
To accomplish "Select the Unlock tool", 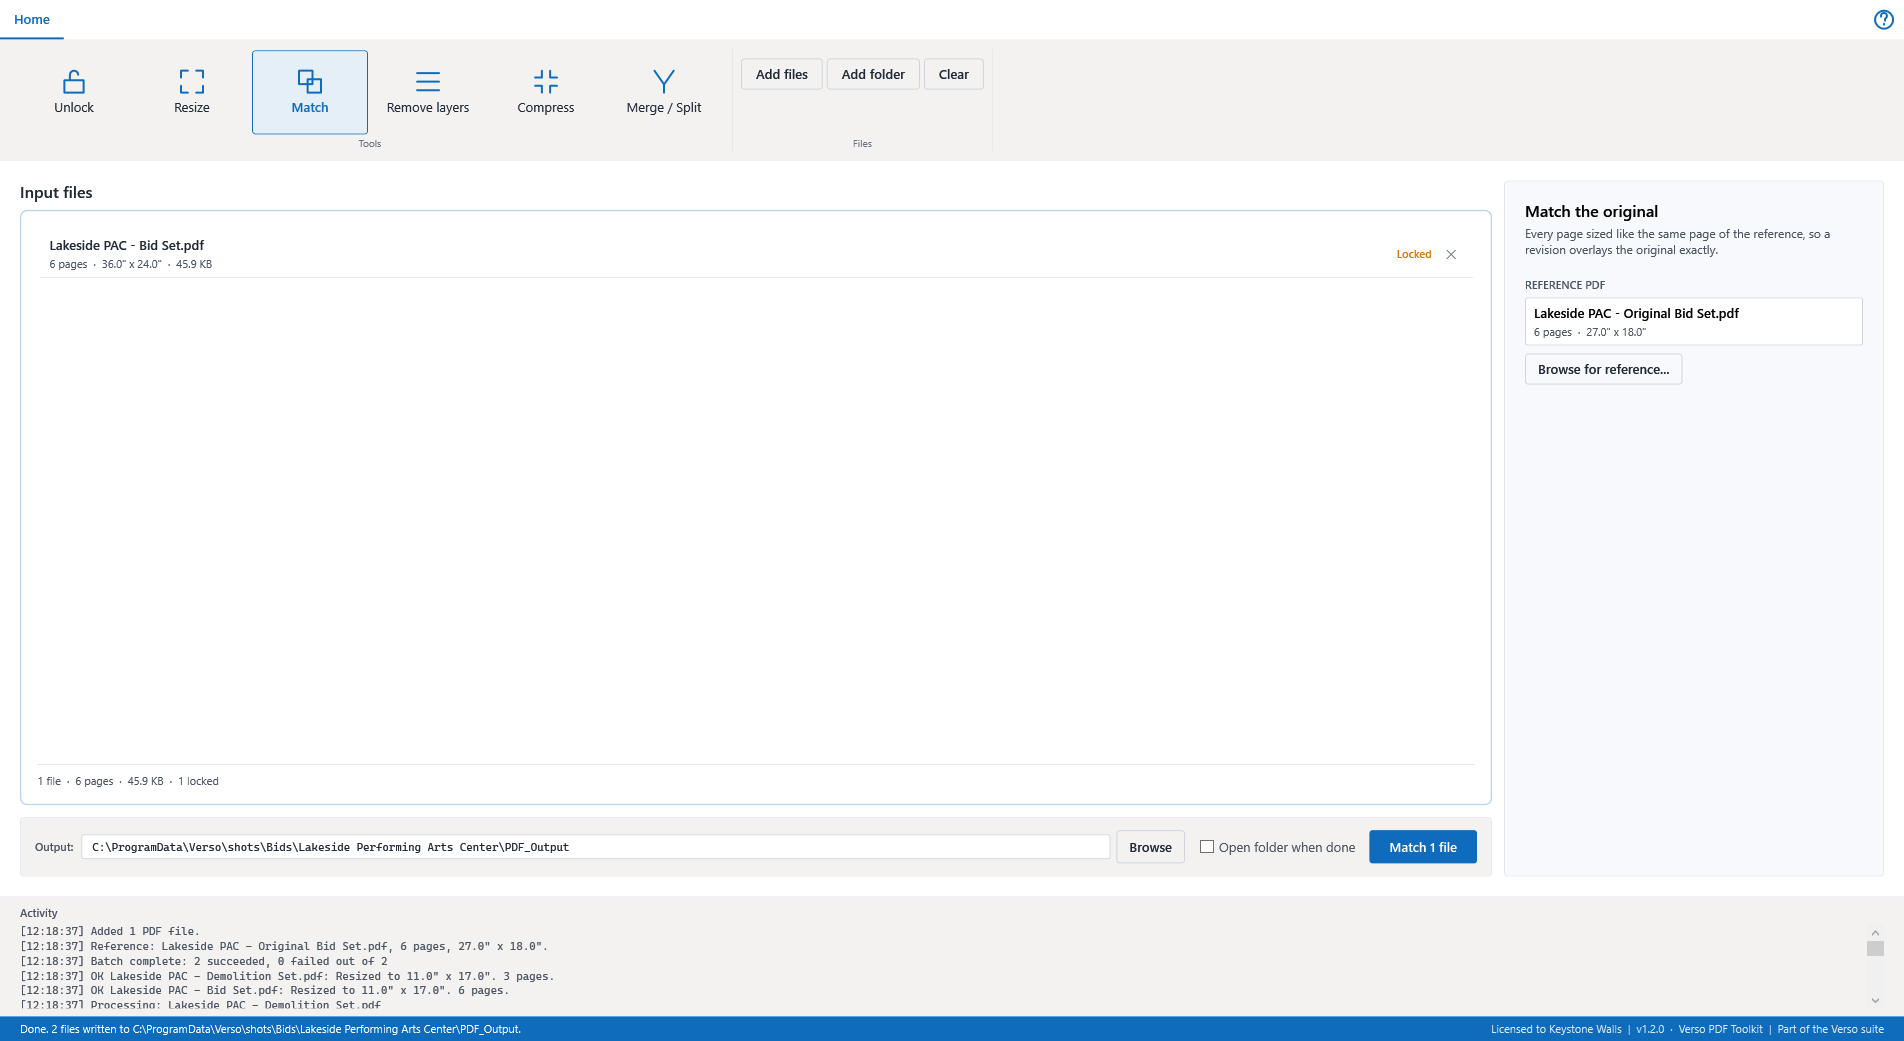I will coord(74,92).
